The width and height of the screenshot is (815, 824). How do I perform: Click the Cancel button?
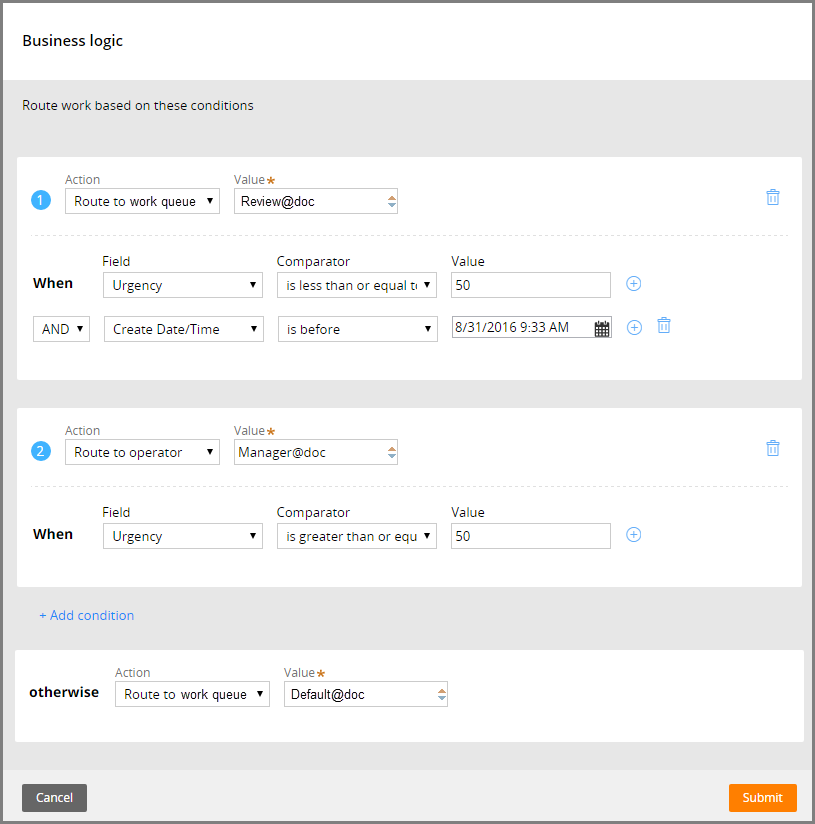click(x=54, y=798)
